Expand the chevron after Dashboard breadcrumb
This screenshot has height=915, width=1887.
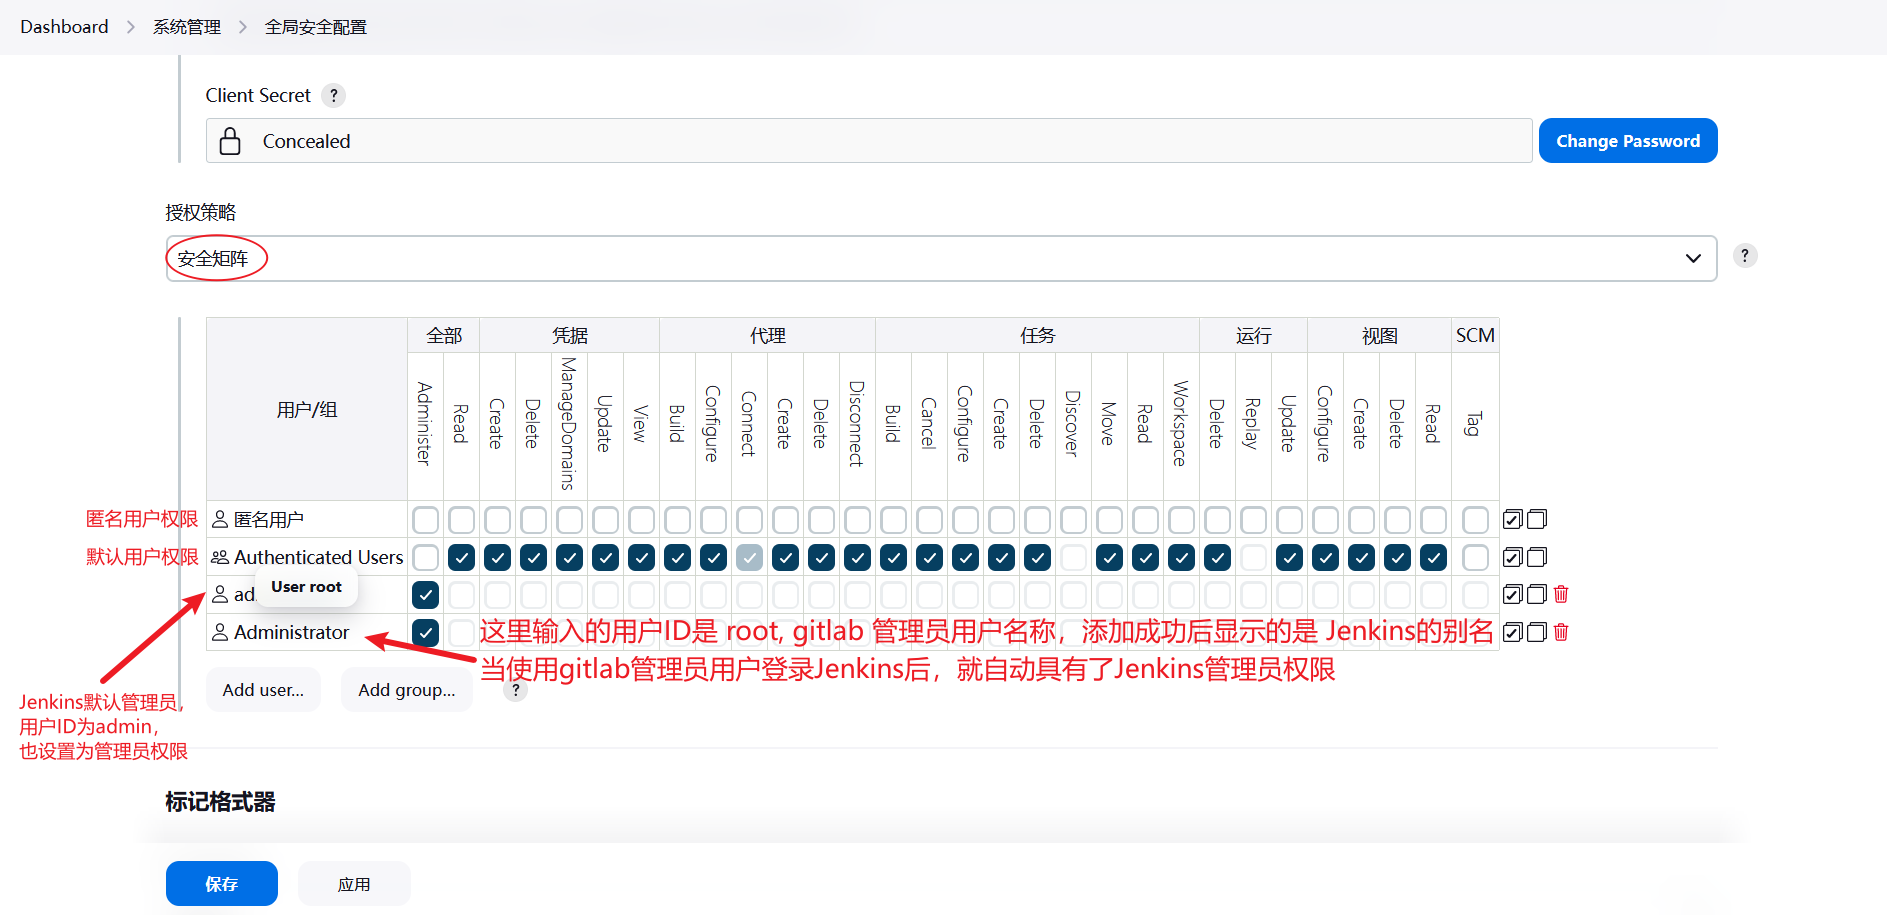131,27
